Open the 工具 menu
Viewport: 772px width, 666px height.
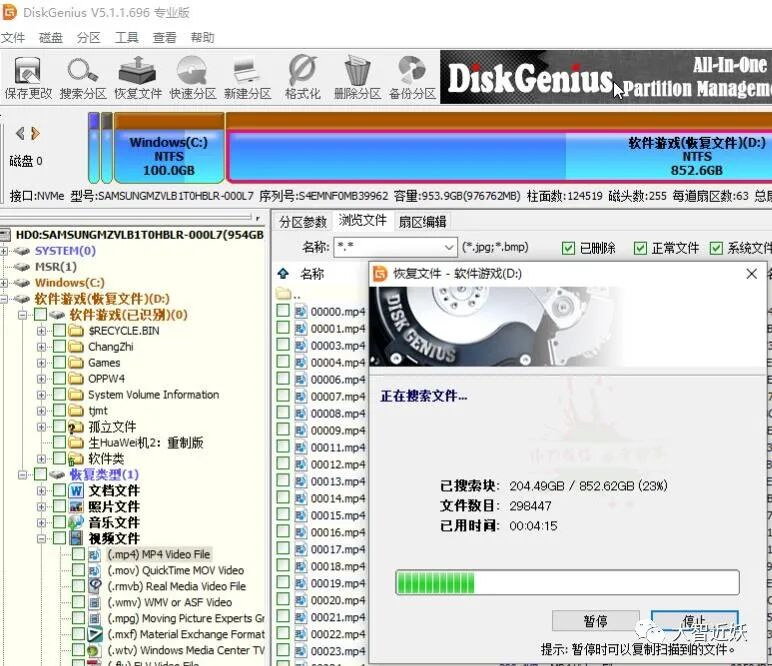(x=127, y=38)
